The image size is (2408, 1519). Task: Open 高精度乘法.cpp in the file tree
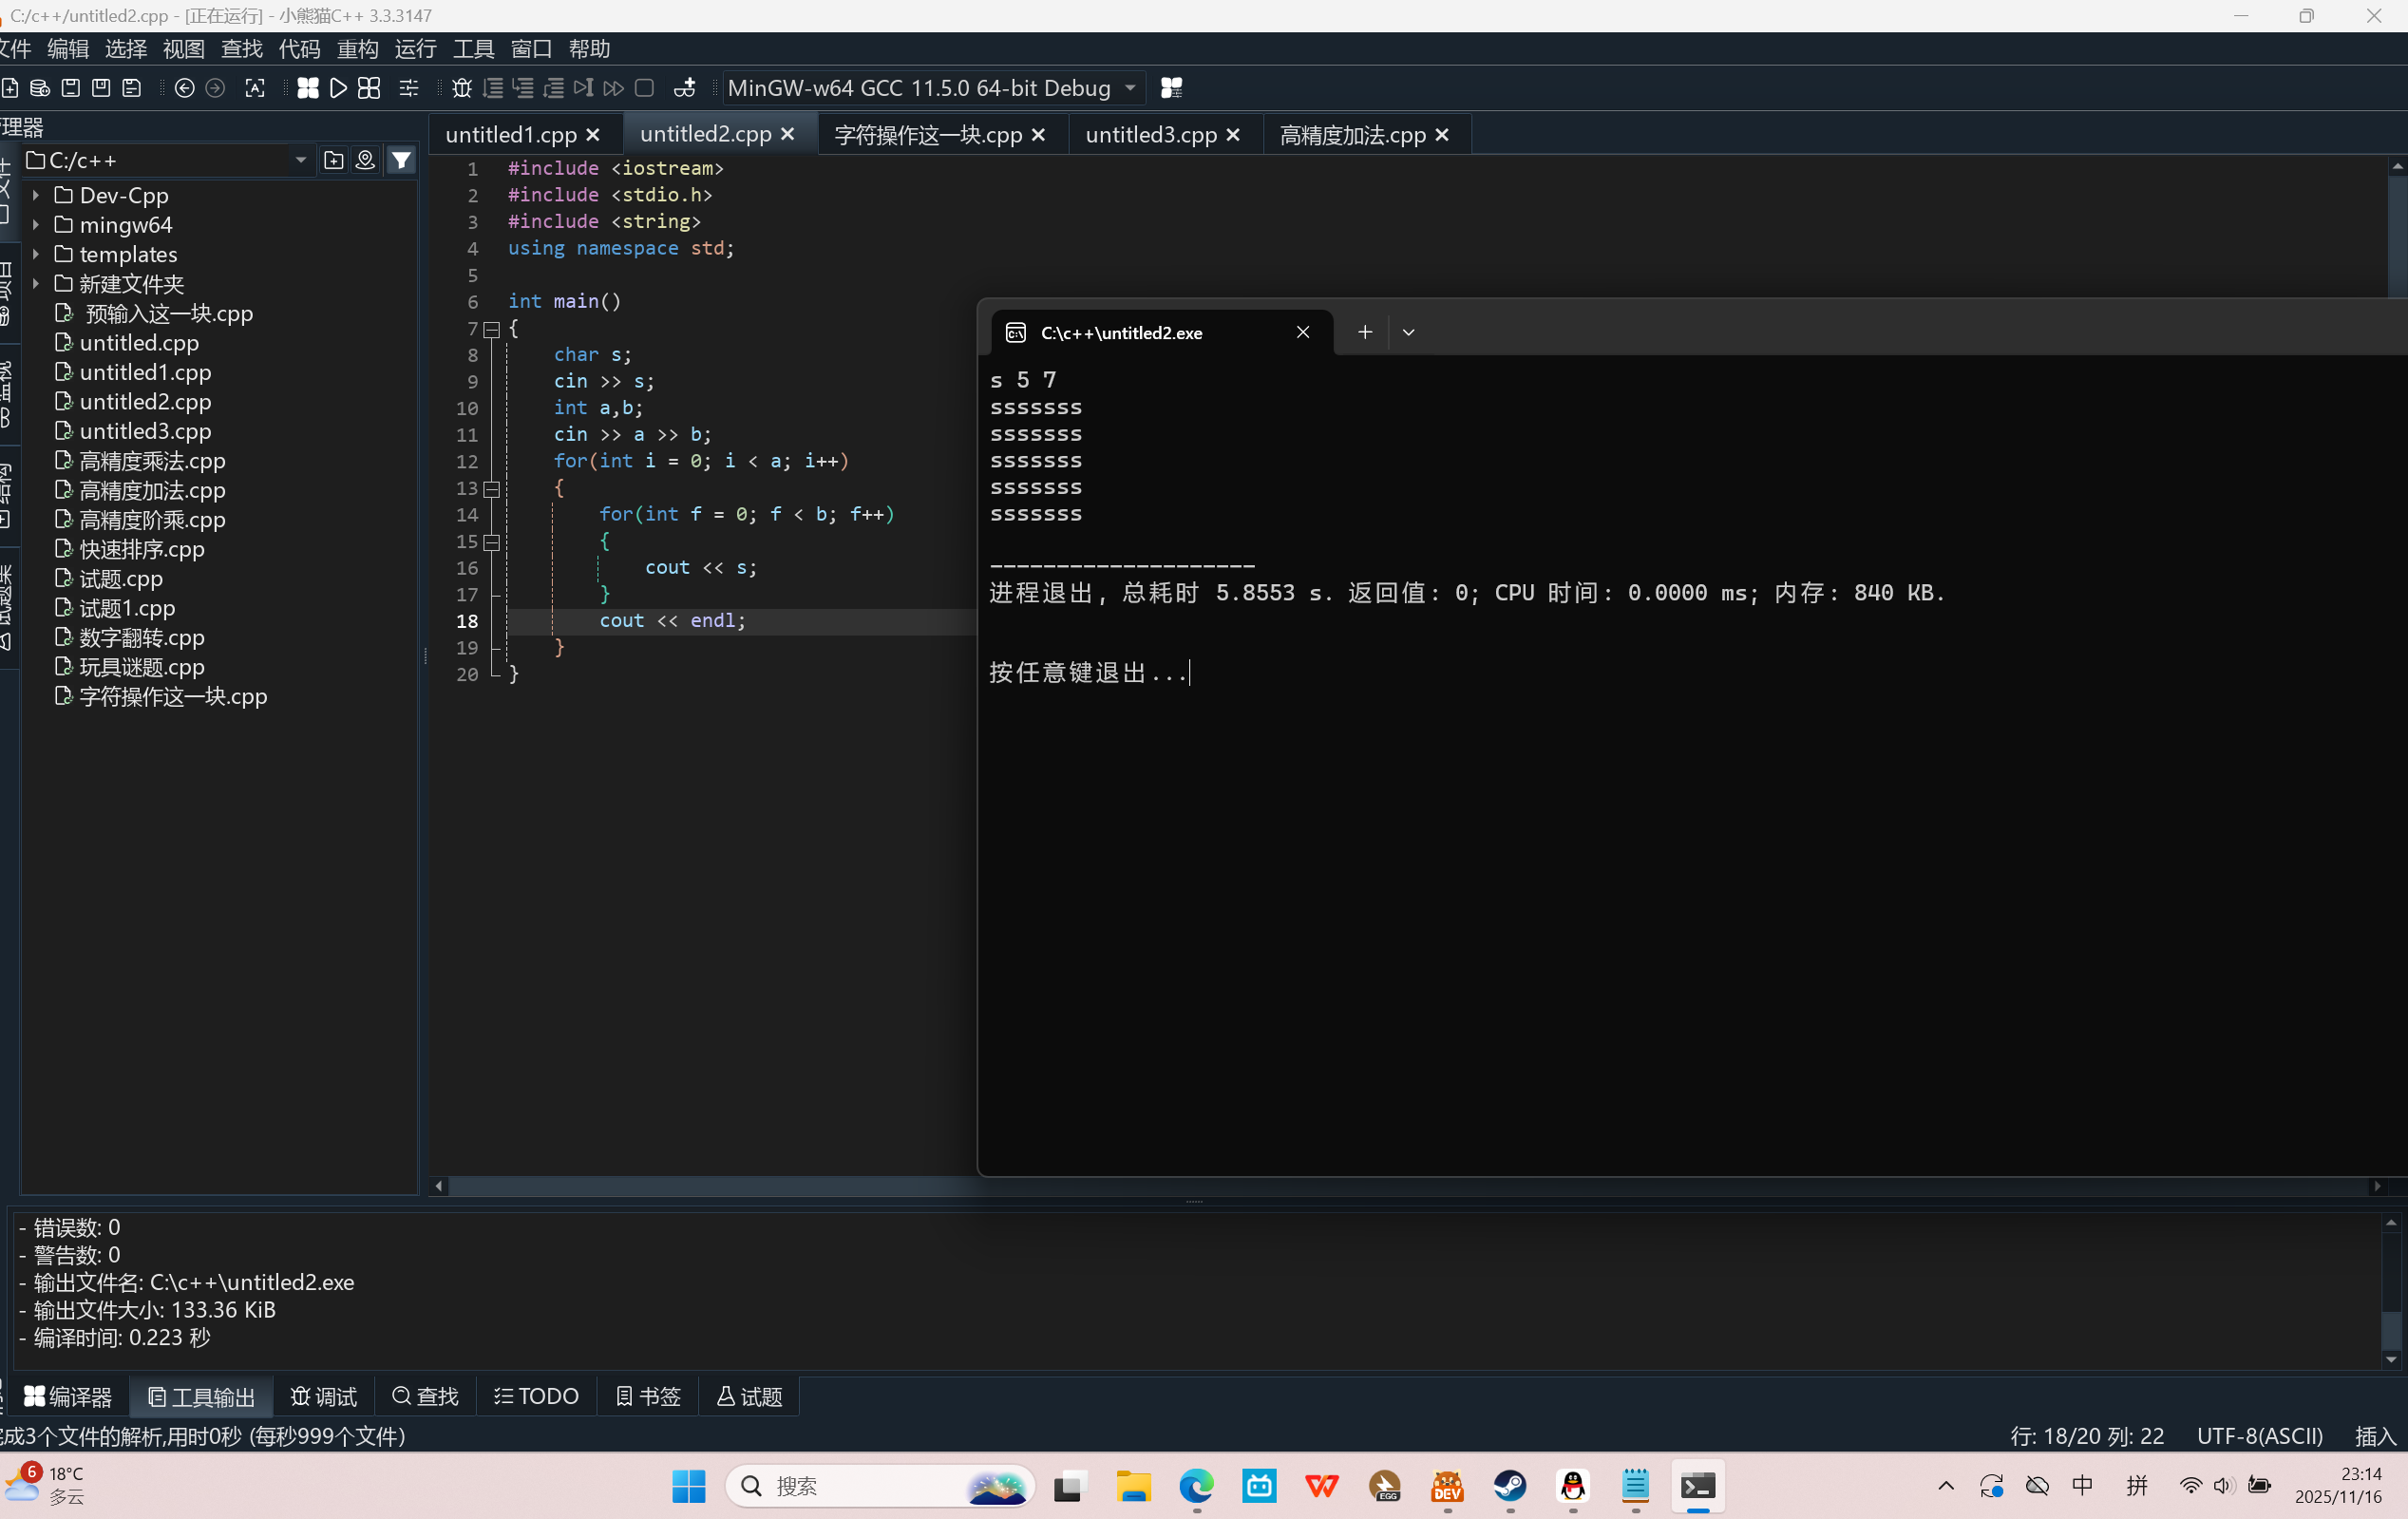point(152,461)
